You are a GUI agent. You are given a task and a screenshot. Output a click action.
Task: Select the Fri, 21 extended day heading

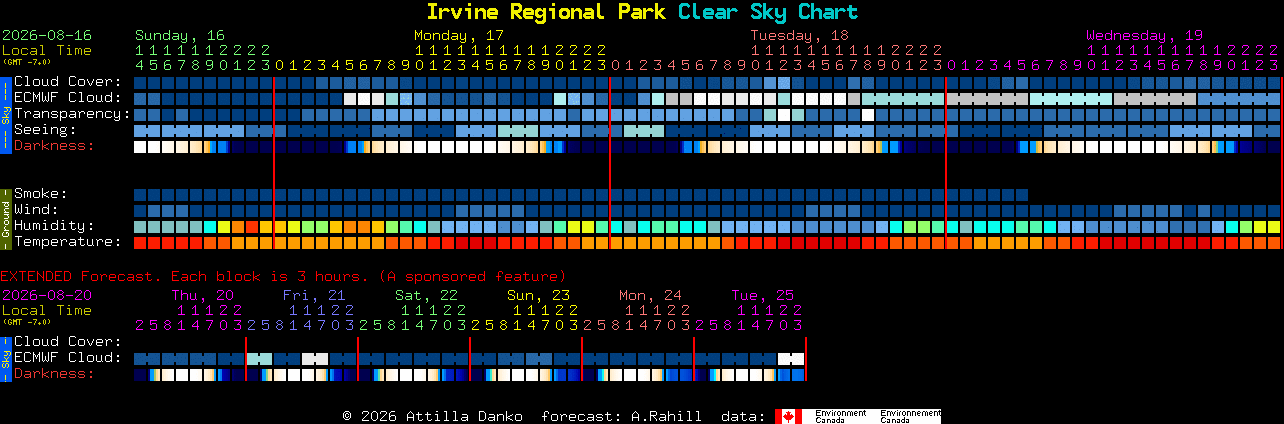314,295
